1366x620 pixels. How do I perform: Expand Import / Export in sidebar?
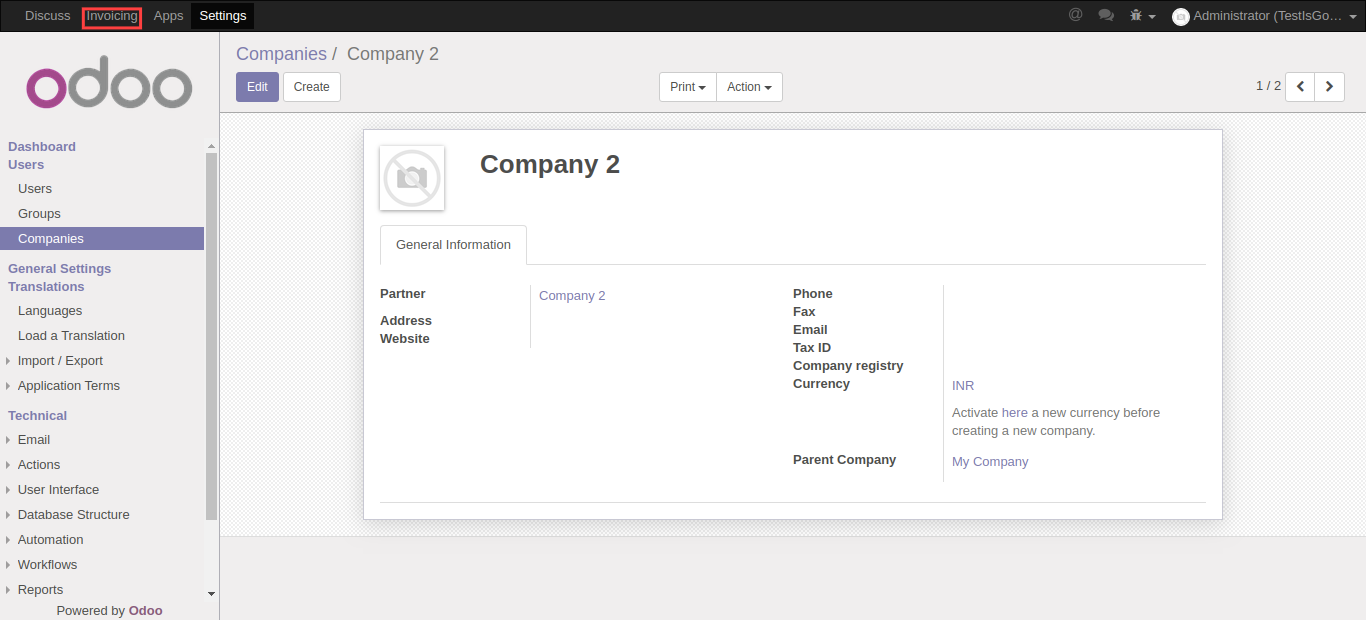click(60, 361)
